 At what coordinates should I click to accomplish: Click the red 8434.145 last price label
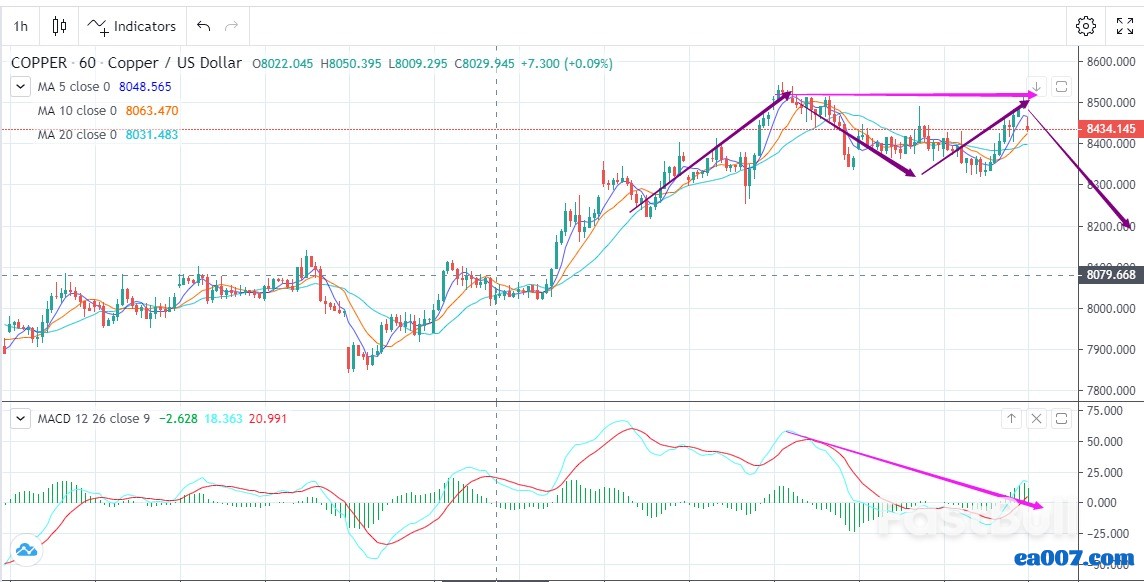[1112, 129]
